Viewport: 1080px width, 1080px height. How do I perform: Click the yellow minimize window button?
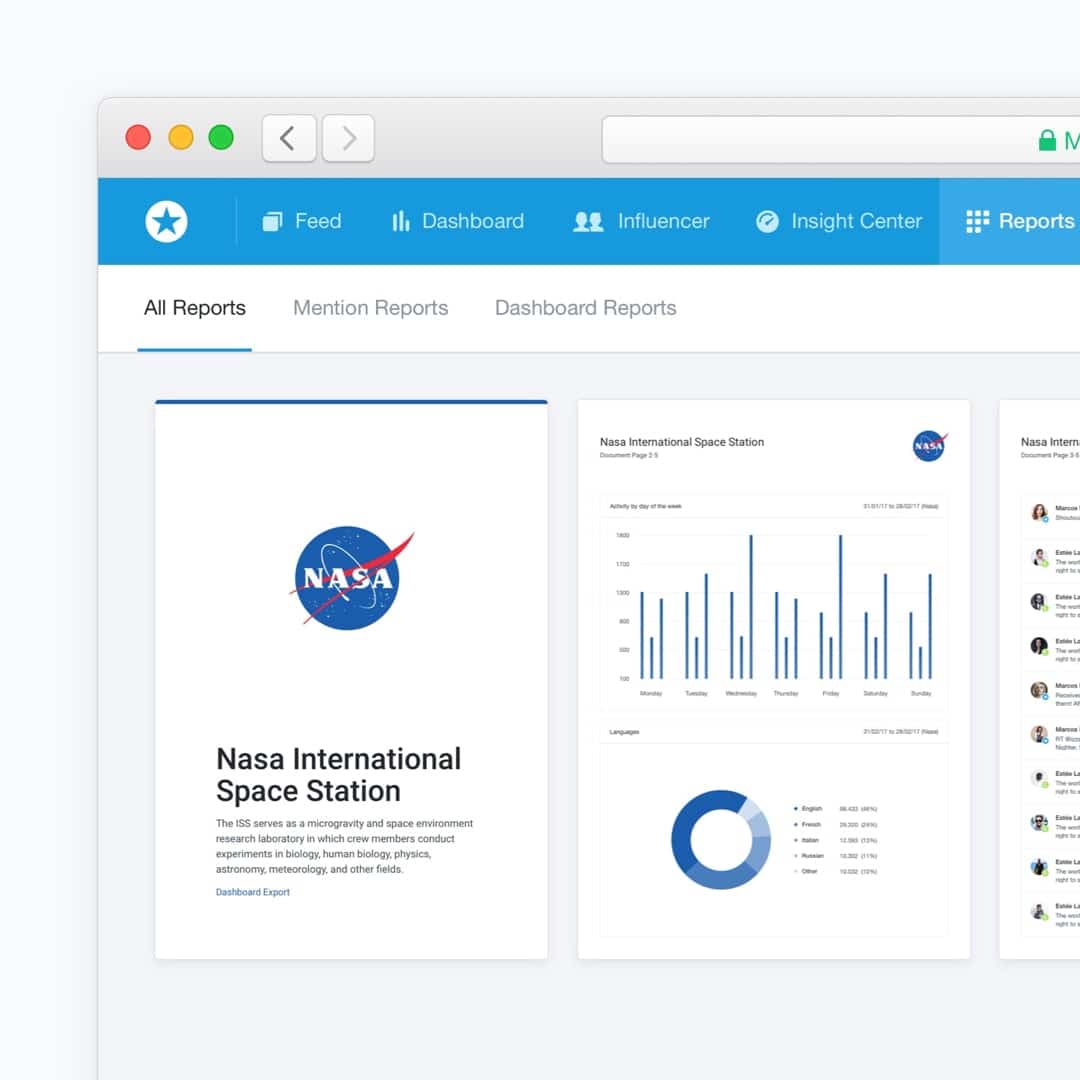pos(180,137)
